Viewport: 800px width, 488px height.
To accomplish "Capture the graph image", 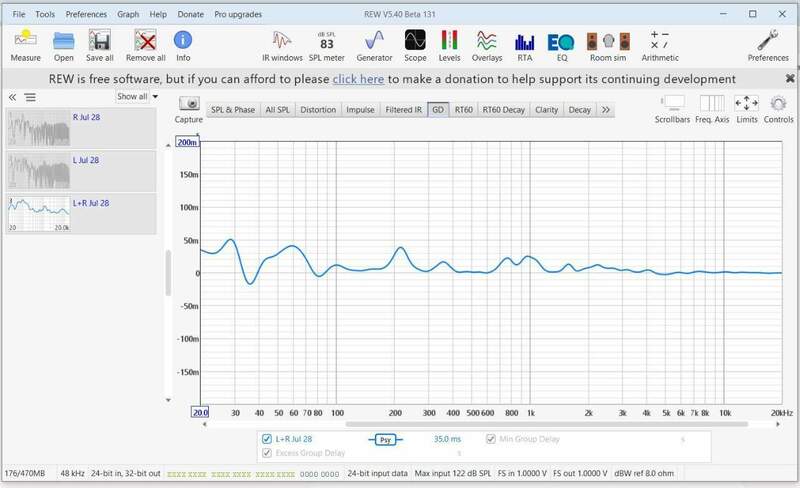I will [189, 109].
